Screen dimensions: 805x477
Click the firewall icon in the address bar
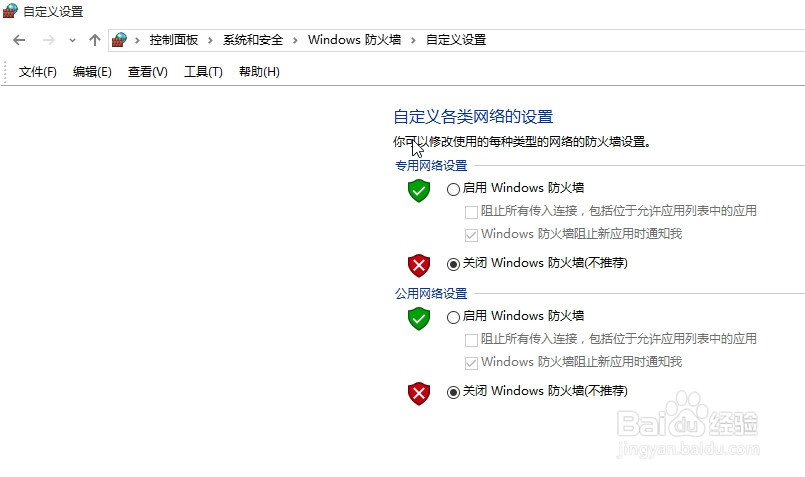[120, 40]
